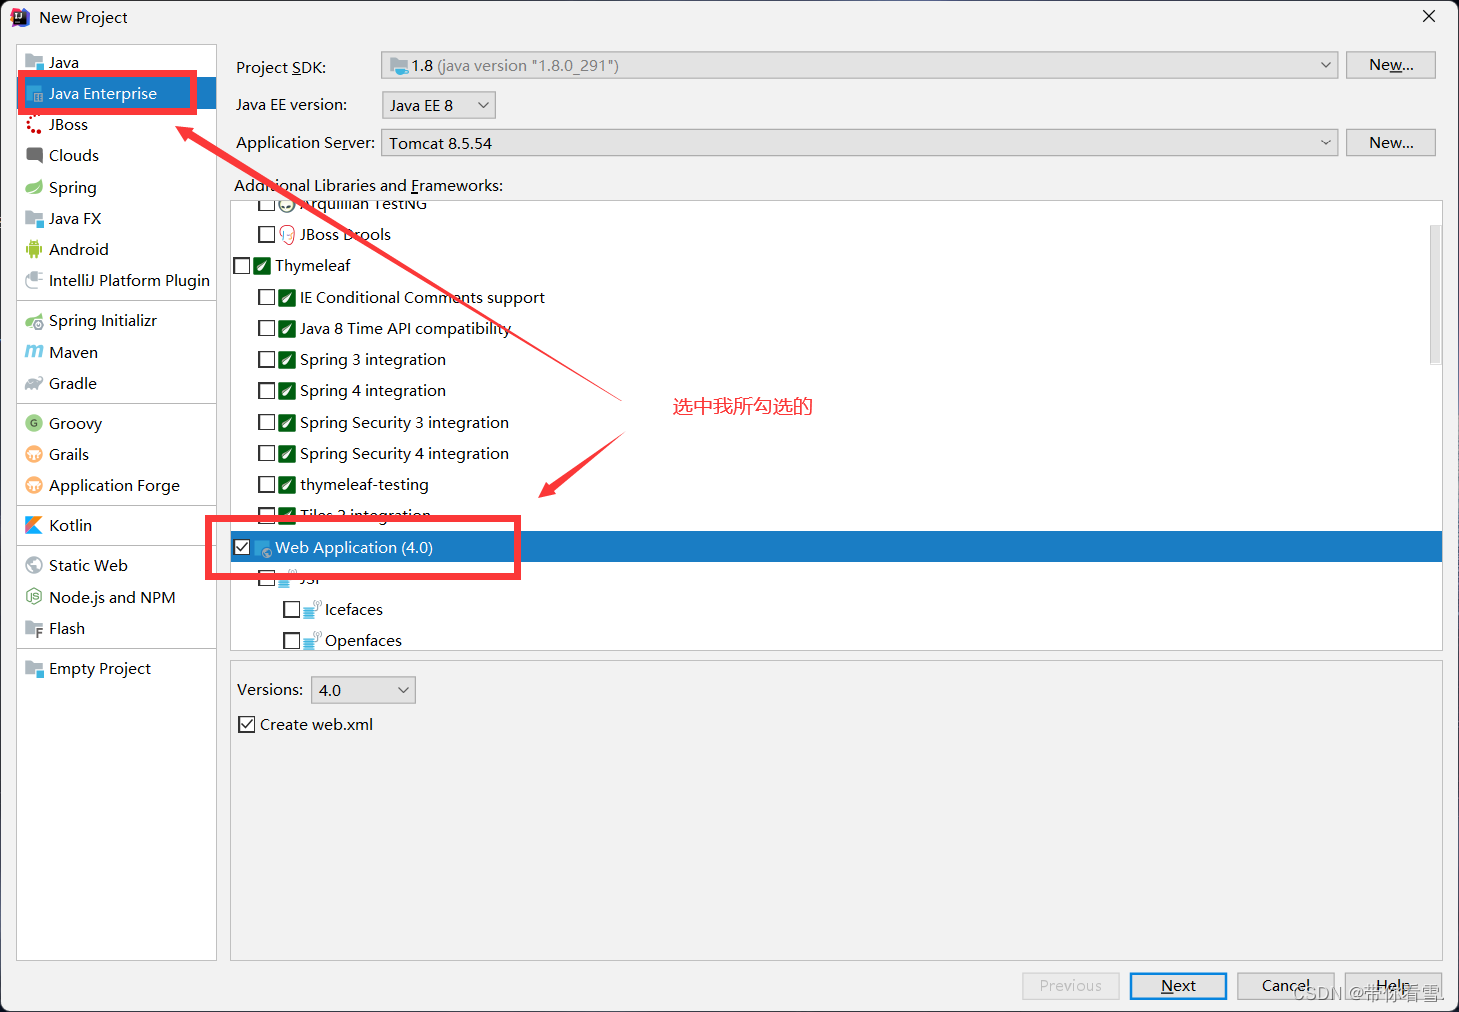Enable Spring 3 integration checkbox
Screen dimensions: 1459x1012
[267, 359]
